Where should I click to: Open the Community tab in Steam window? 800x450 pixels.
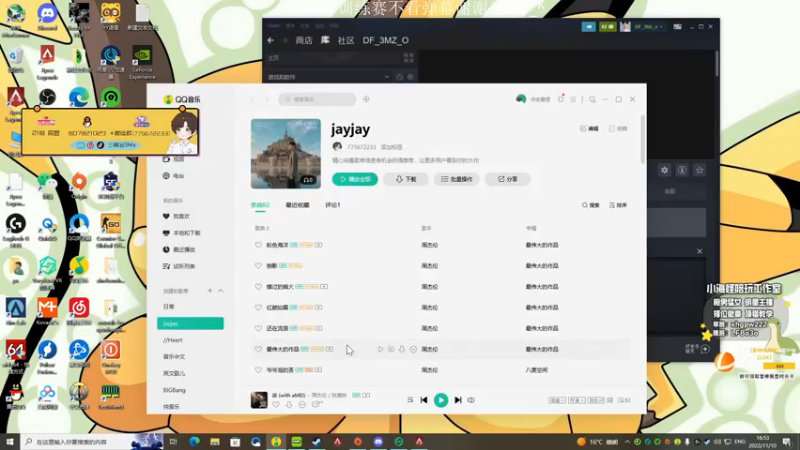point(346,40)
